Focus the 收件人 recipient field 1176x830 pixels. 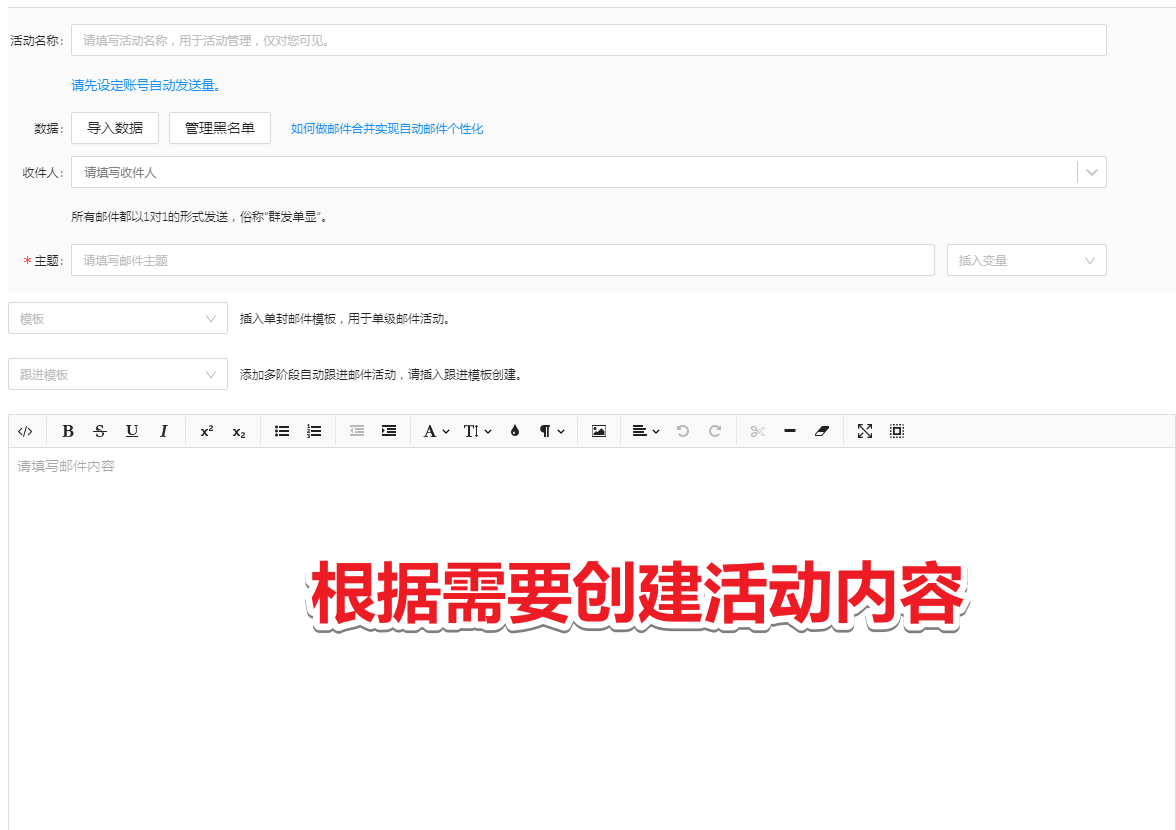tap(574, 172)
